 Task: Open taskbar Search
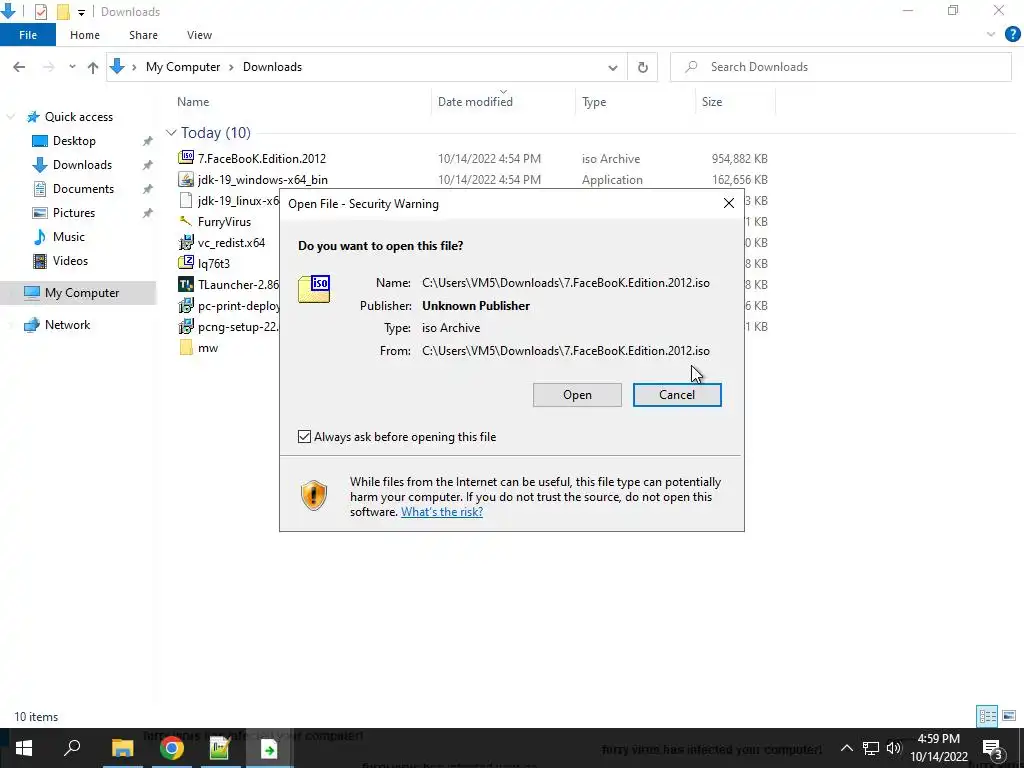click(x=72, y=748)
